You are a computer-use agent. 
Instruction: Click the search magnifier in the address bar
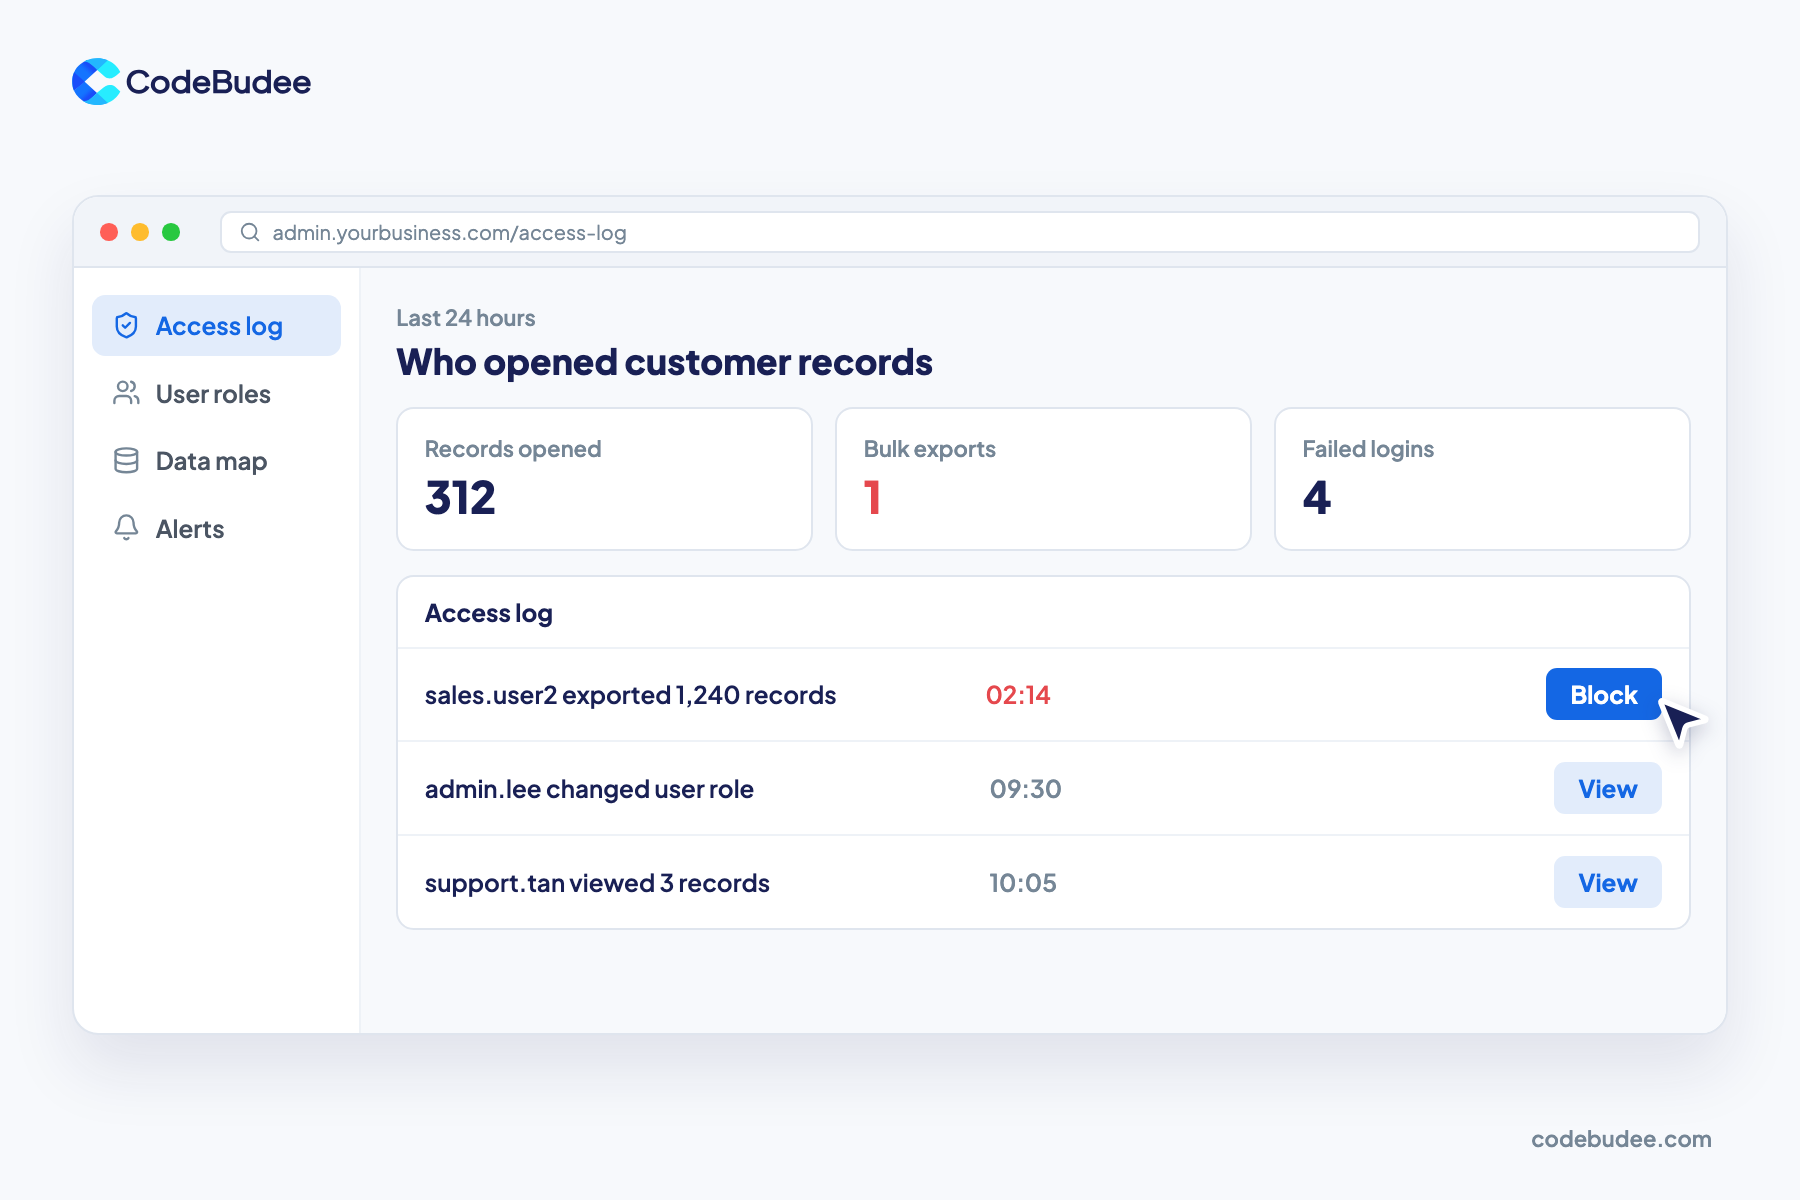pos(250,232)
